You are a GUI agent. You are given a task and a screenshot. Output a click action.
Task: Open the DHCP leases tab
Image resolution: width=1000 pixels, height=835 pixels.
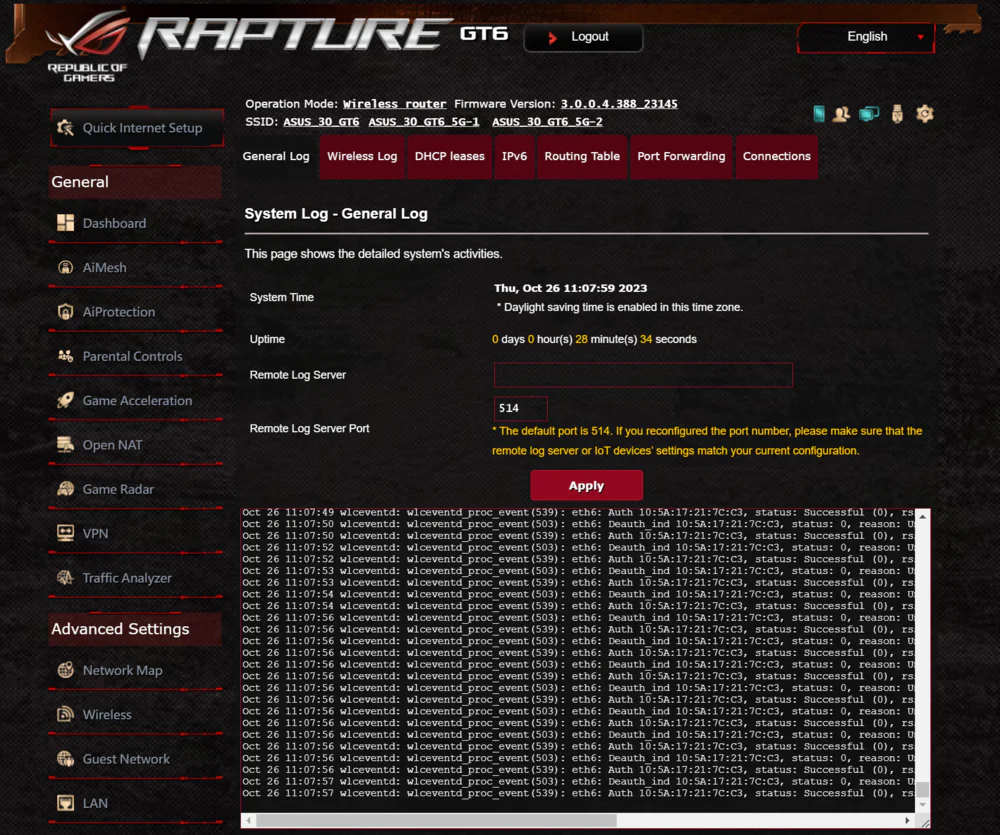pyautogui.click(x=450, y=156)
